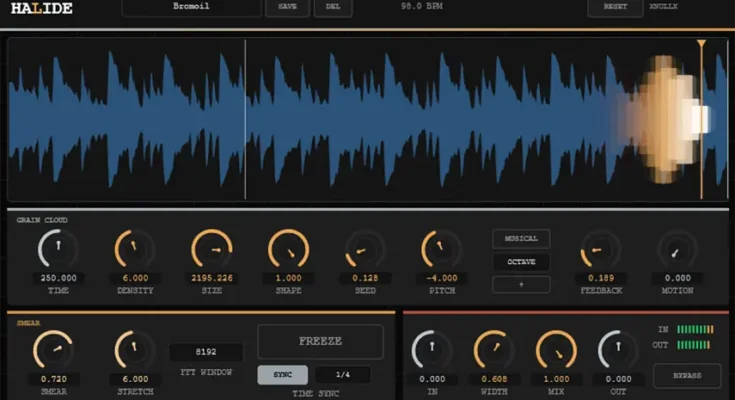Click the white position line in waveform
Screen dimensions: 735x400
click(x=245, y=120)
